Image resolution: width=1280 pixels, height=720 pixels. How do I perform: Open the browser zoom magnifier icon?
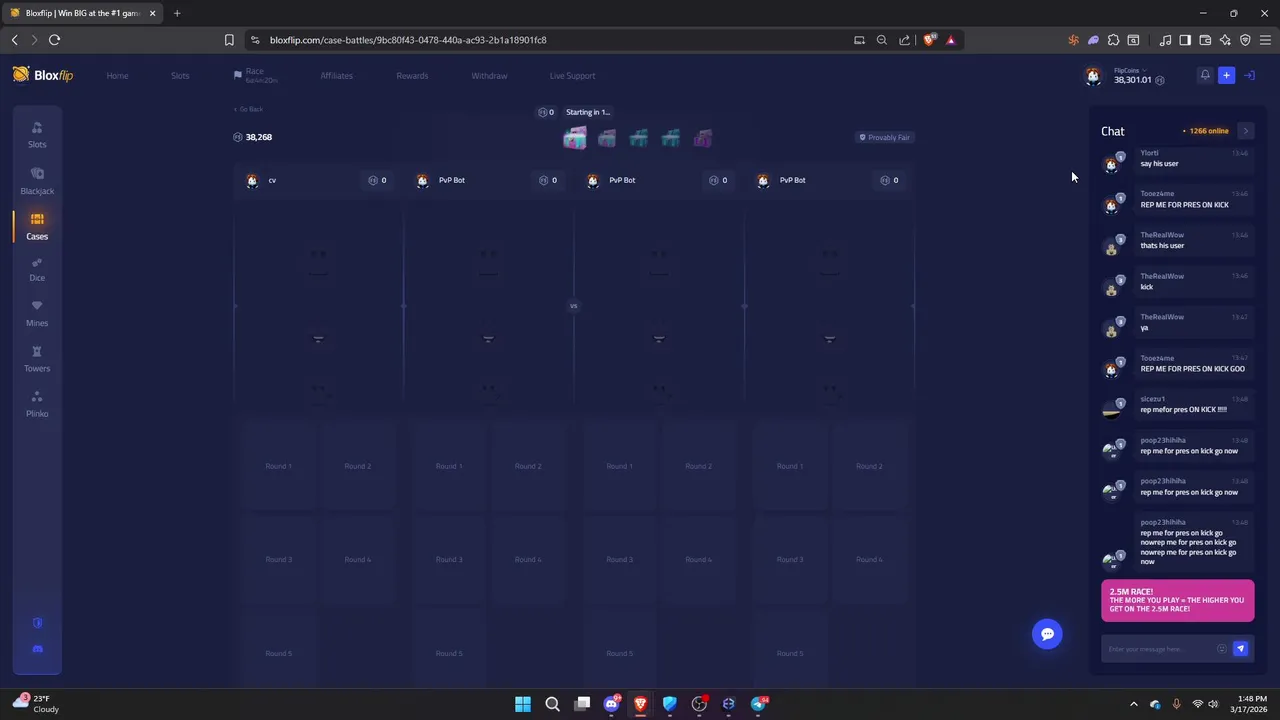click(x=881, y=40)
